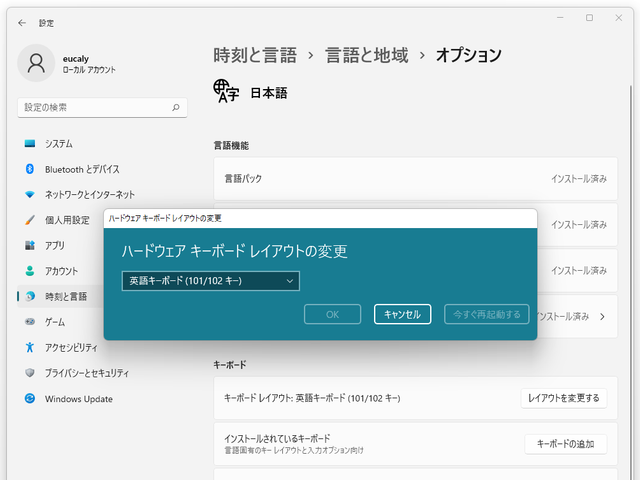This screenshot has height=480, width=640.
Task: Click 今すぐ再起動する button
Action: [487, 314]
